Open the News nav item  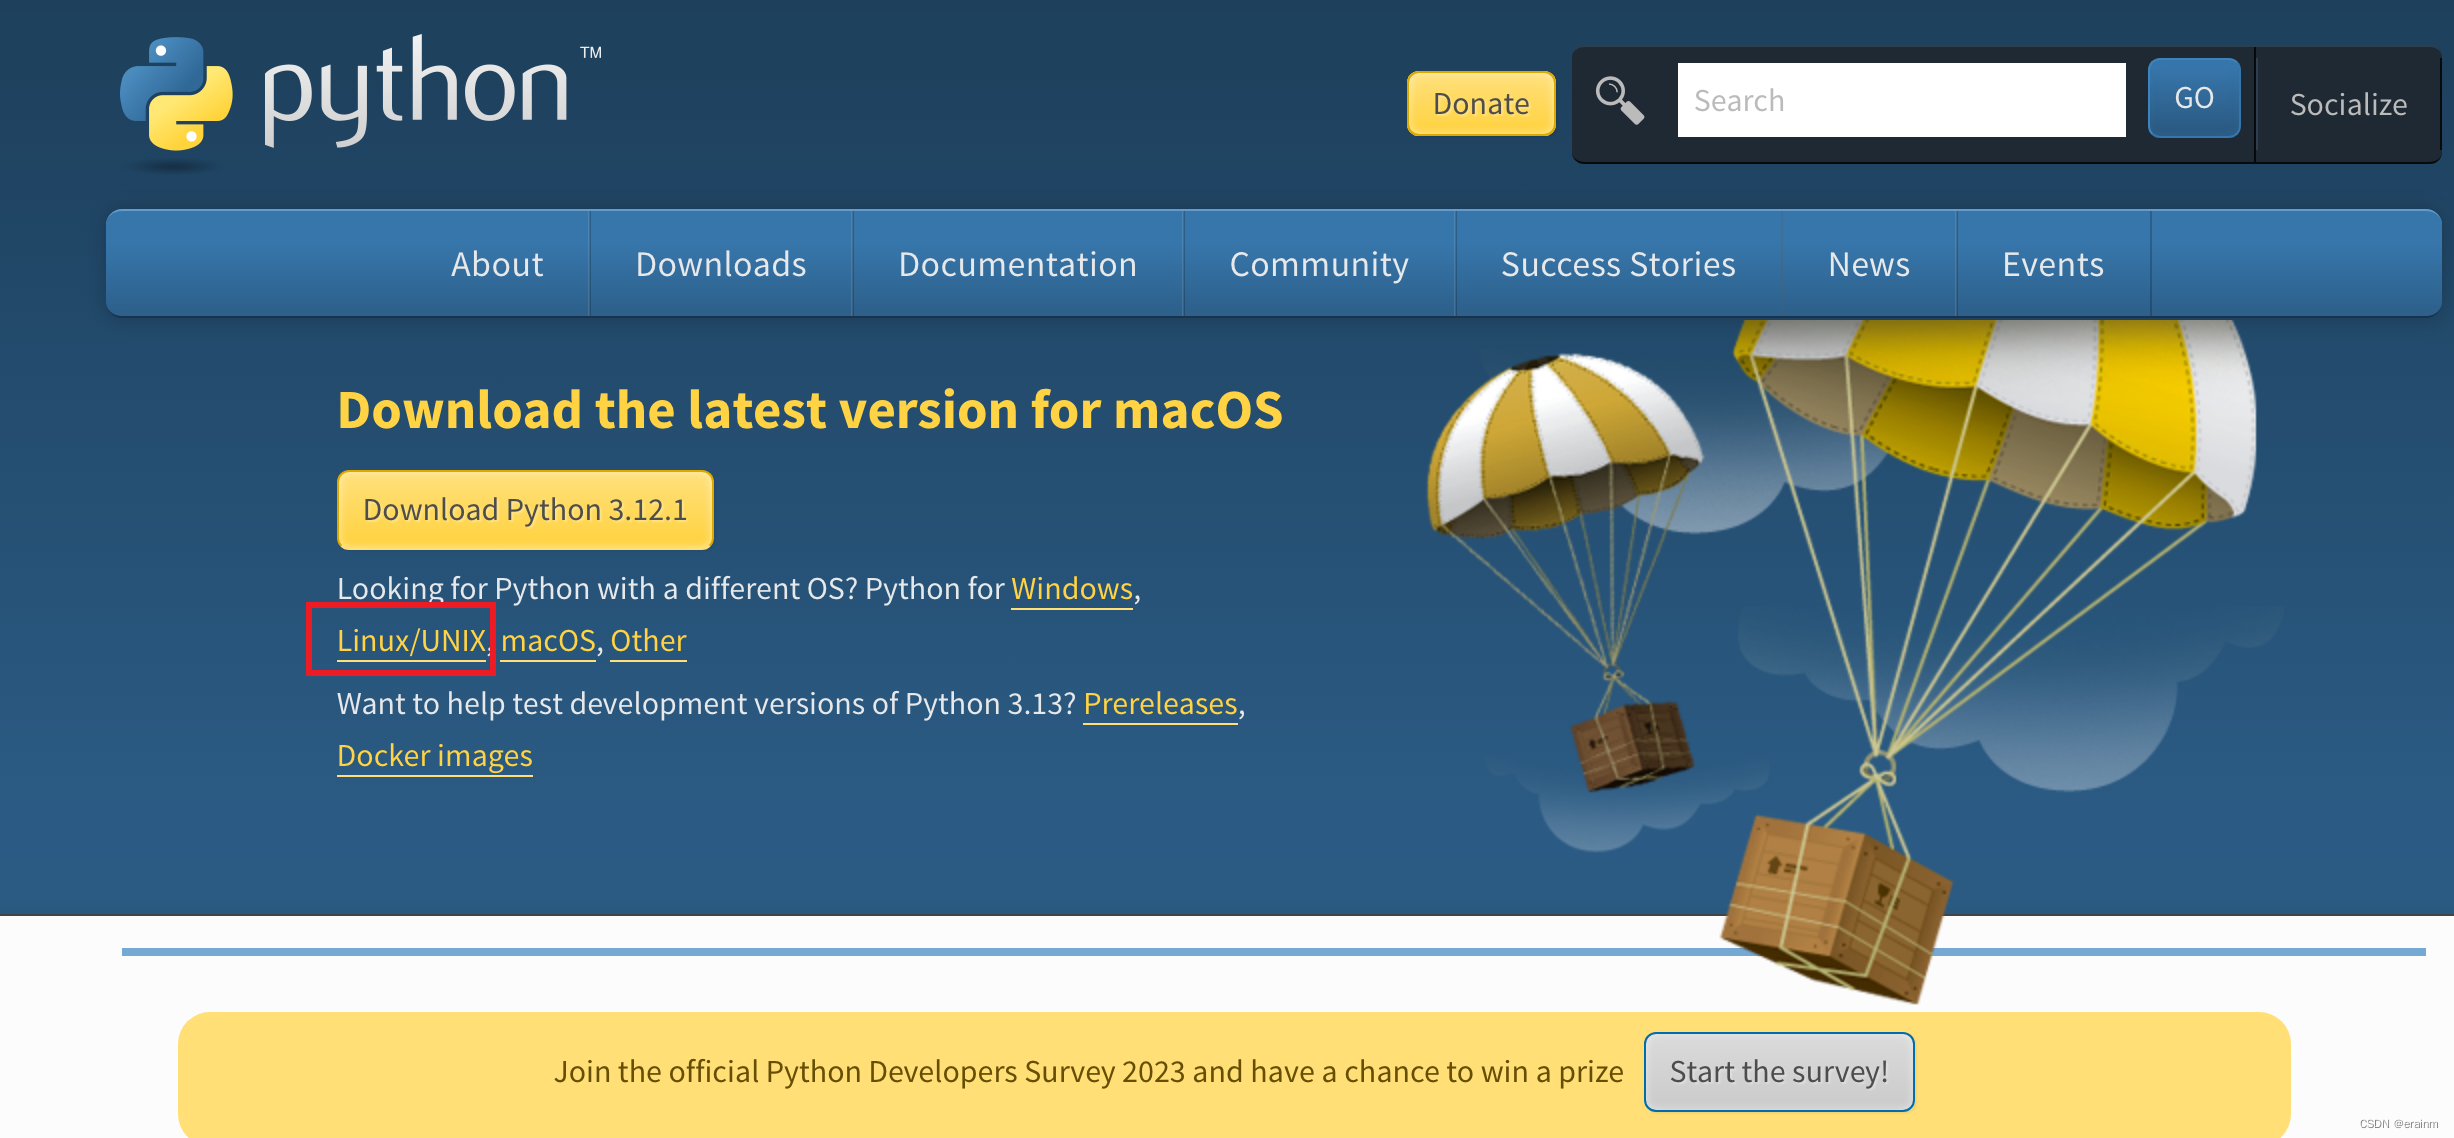click(x=1869, y=264)
